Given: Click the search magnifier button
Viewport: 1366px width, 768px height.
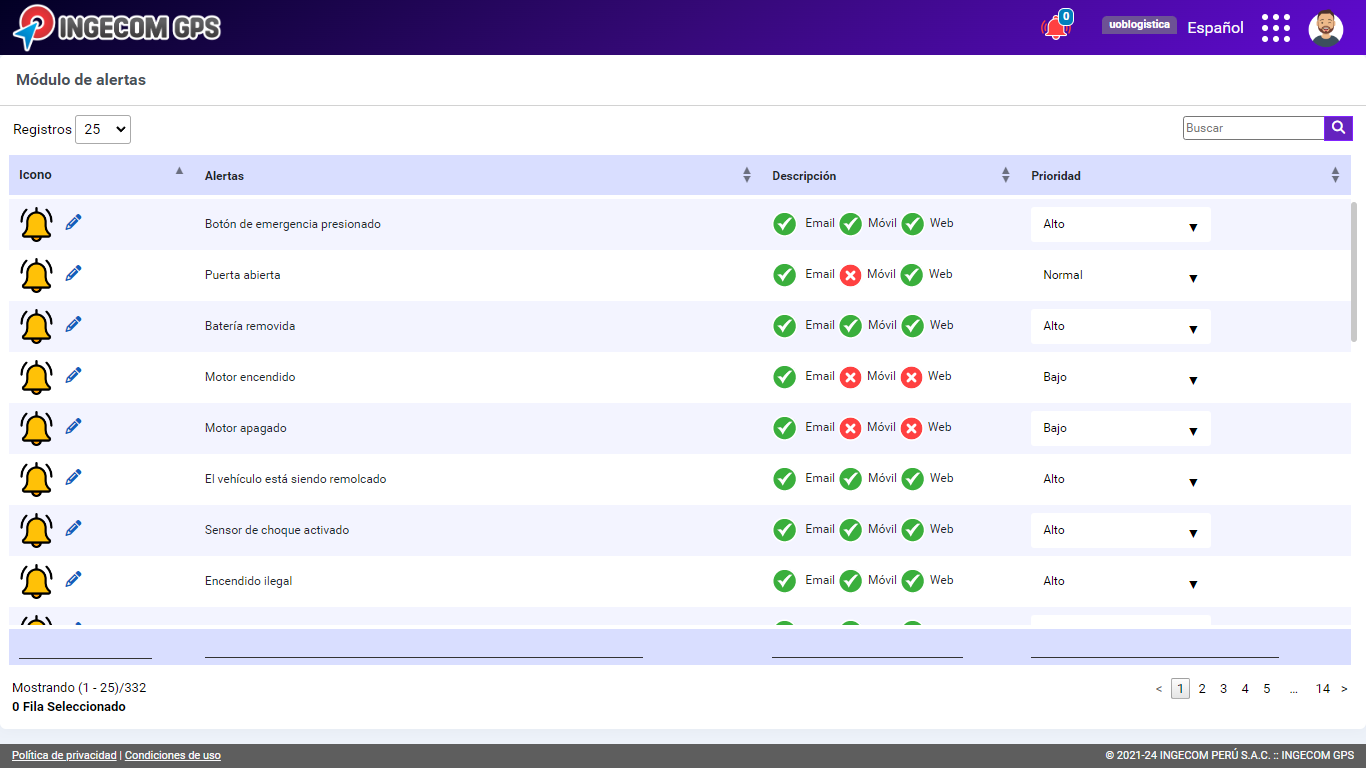Looking at the screenshot, I should 1338,128.
